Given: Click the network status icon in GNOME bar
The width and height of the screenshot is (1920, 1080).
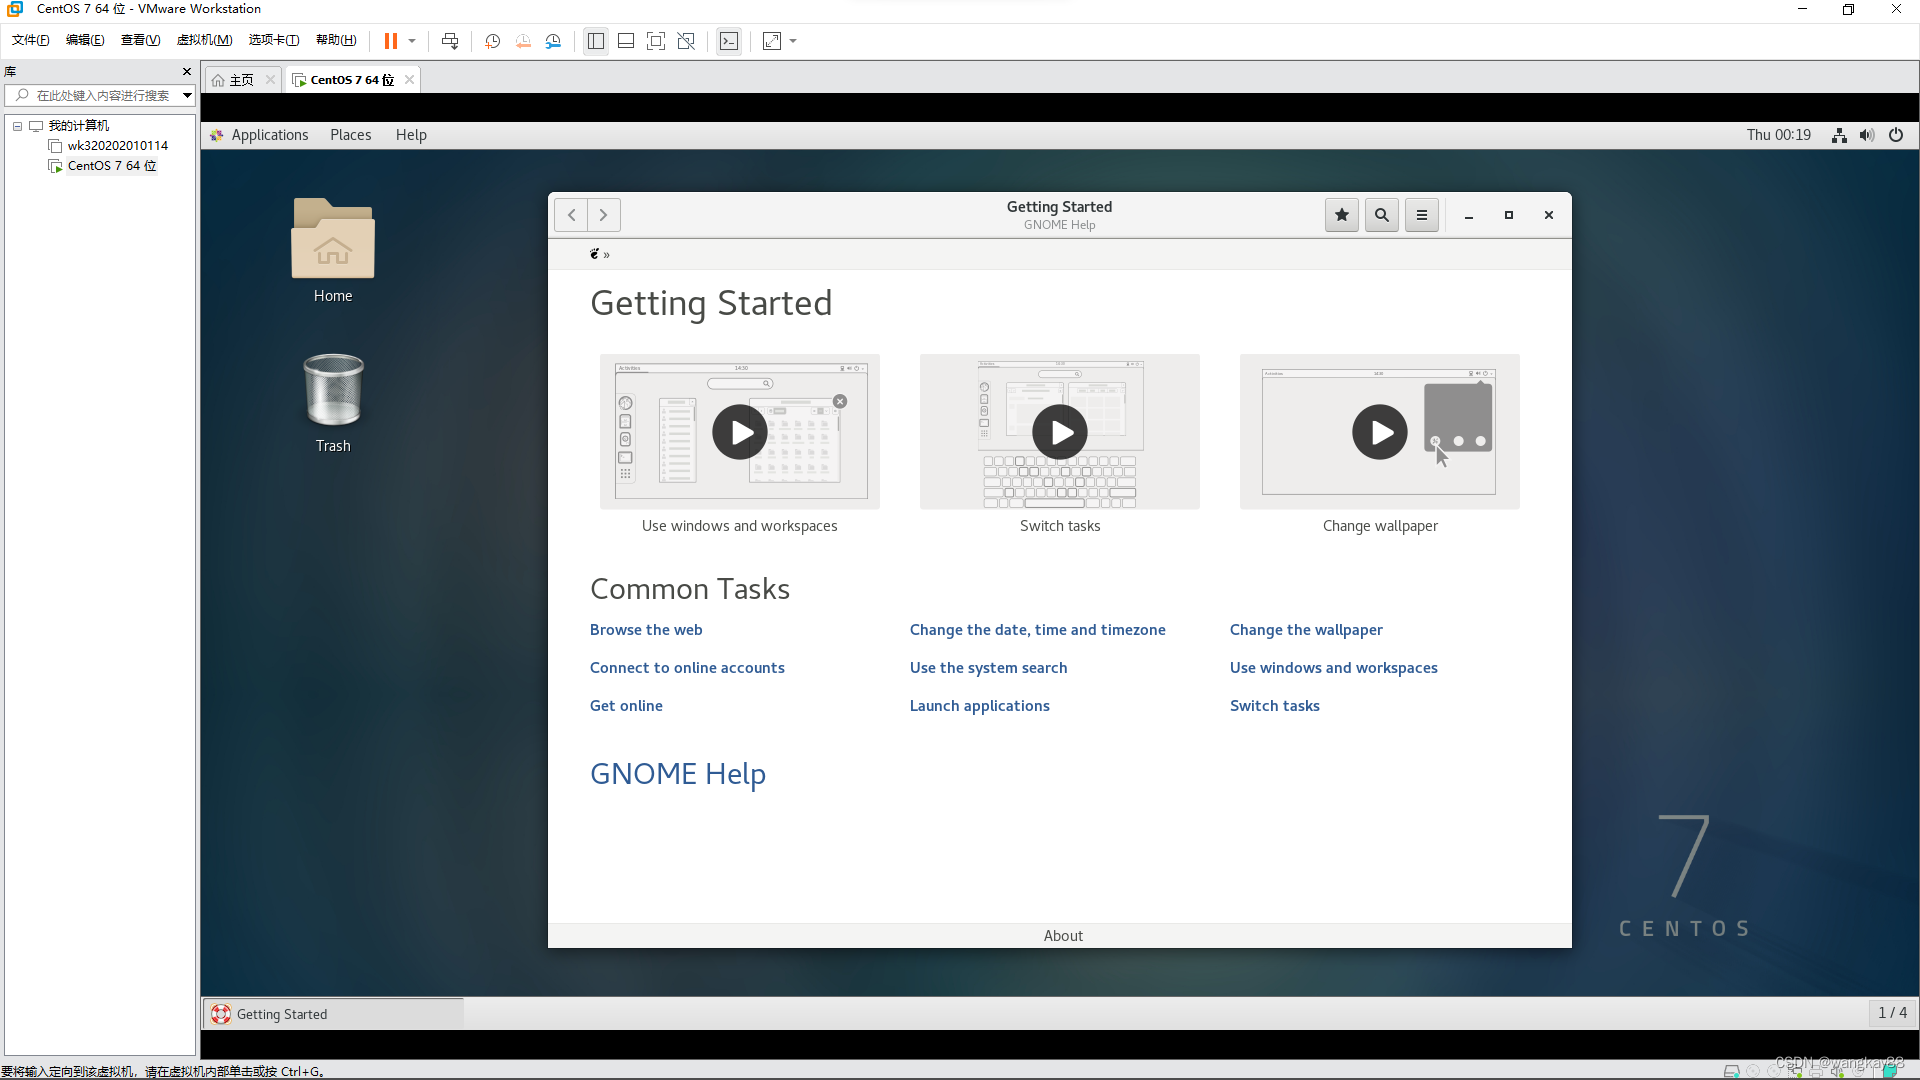Looking at the screenshot, I should coord(1839,135).
